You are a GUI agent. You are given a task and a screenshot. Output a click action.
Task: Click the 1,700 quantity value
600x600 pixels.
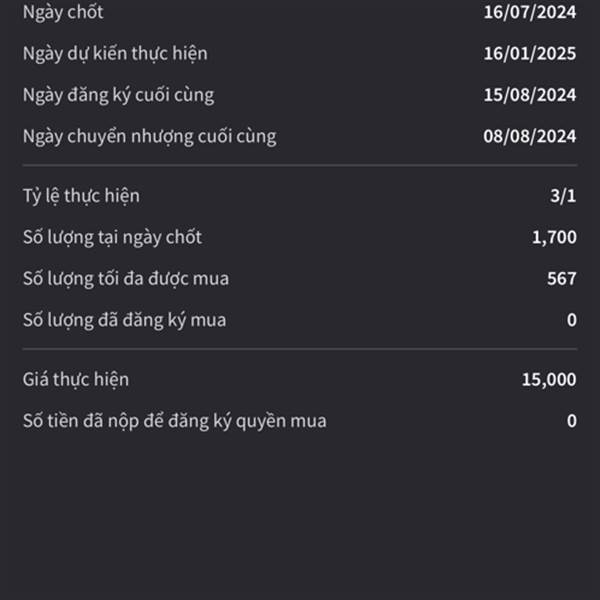[x=554, y=238]
